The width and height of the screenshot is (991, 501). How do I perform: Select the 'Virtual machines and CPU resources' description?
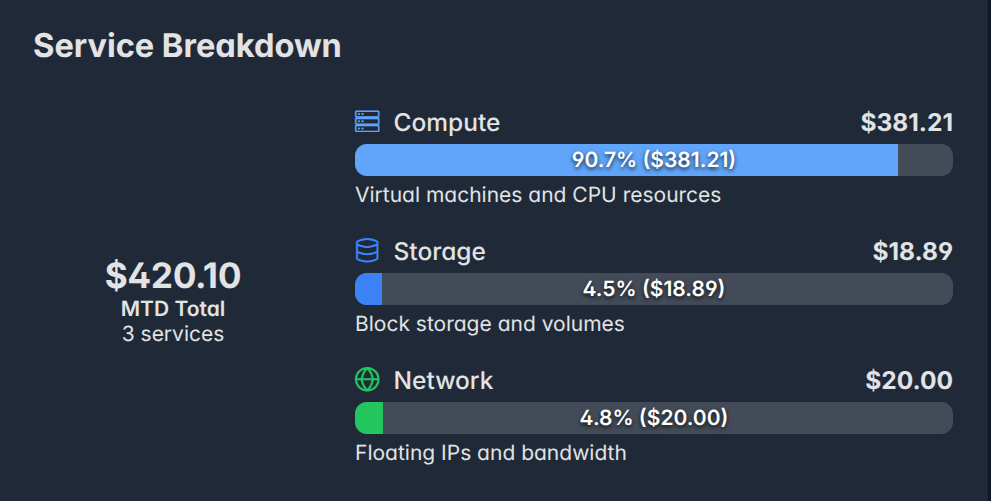point(537,195)
